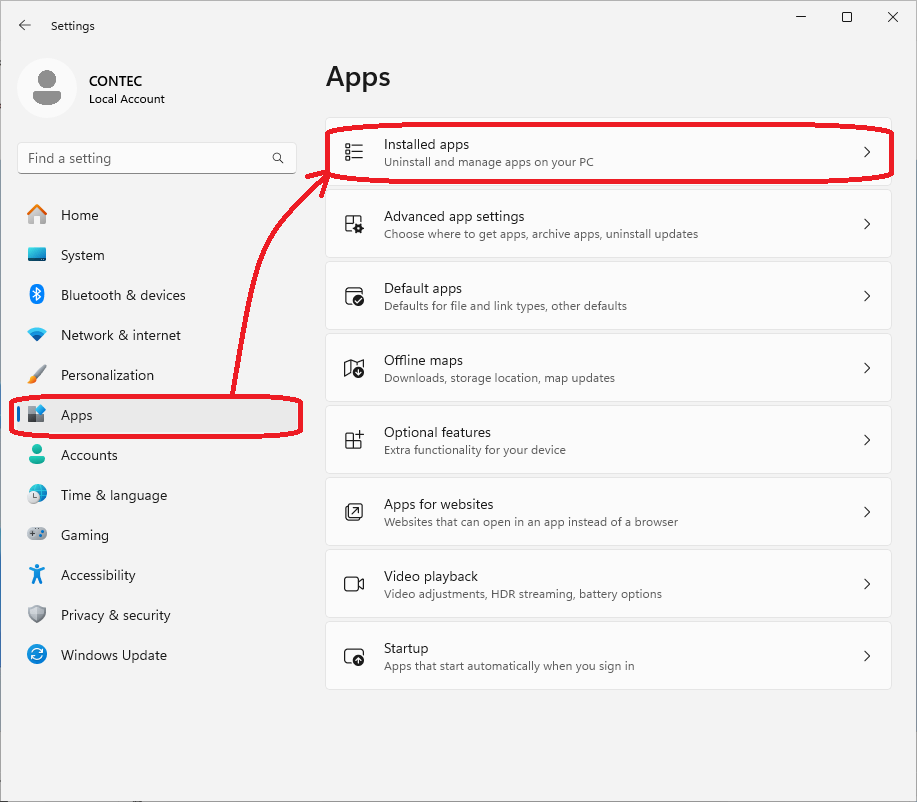Open Advanced app settings title
This screenshot has height=802, width=917.
tap(454, 216)
